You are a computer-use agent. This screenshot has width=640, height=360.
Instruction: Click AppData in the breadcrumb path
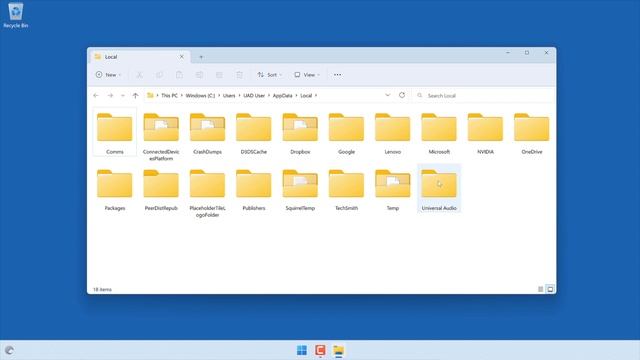(282, 96)
